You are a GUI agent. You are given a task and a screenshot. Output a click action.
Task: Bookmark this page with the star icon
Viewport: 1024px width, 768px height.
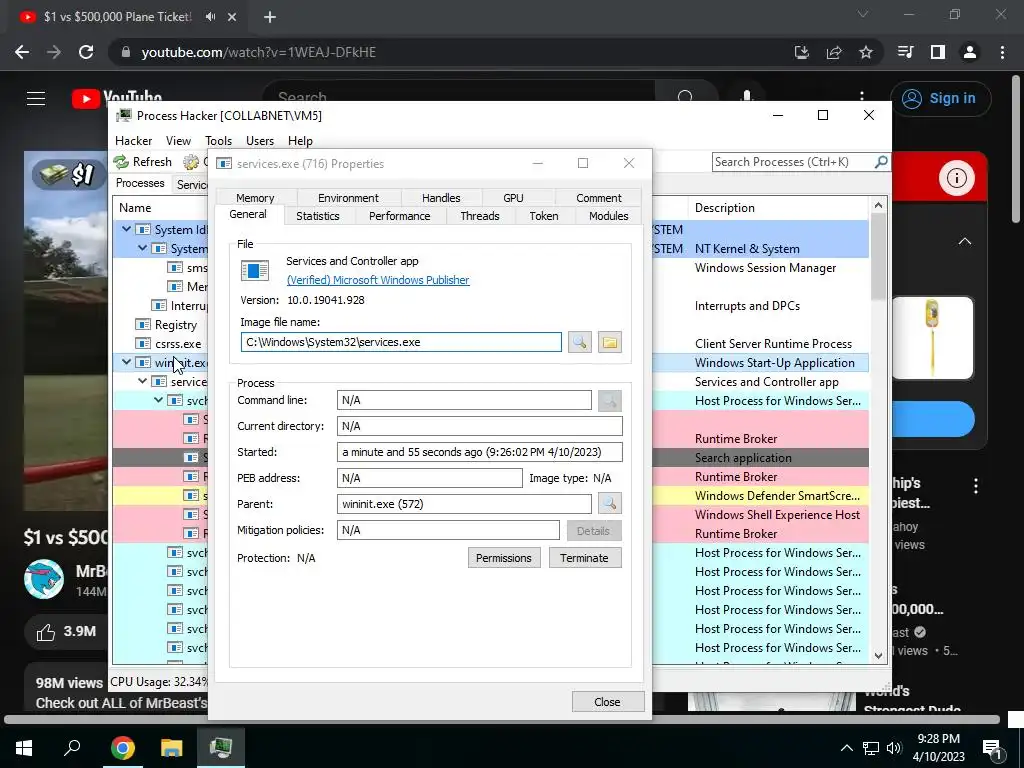866,52
